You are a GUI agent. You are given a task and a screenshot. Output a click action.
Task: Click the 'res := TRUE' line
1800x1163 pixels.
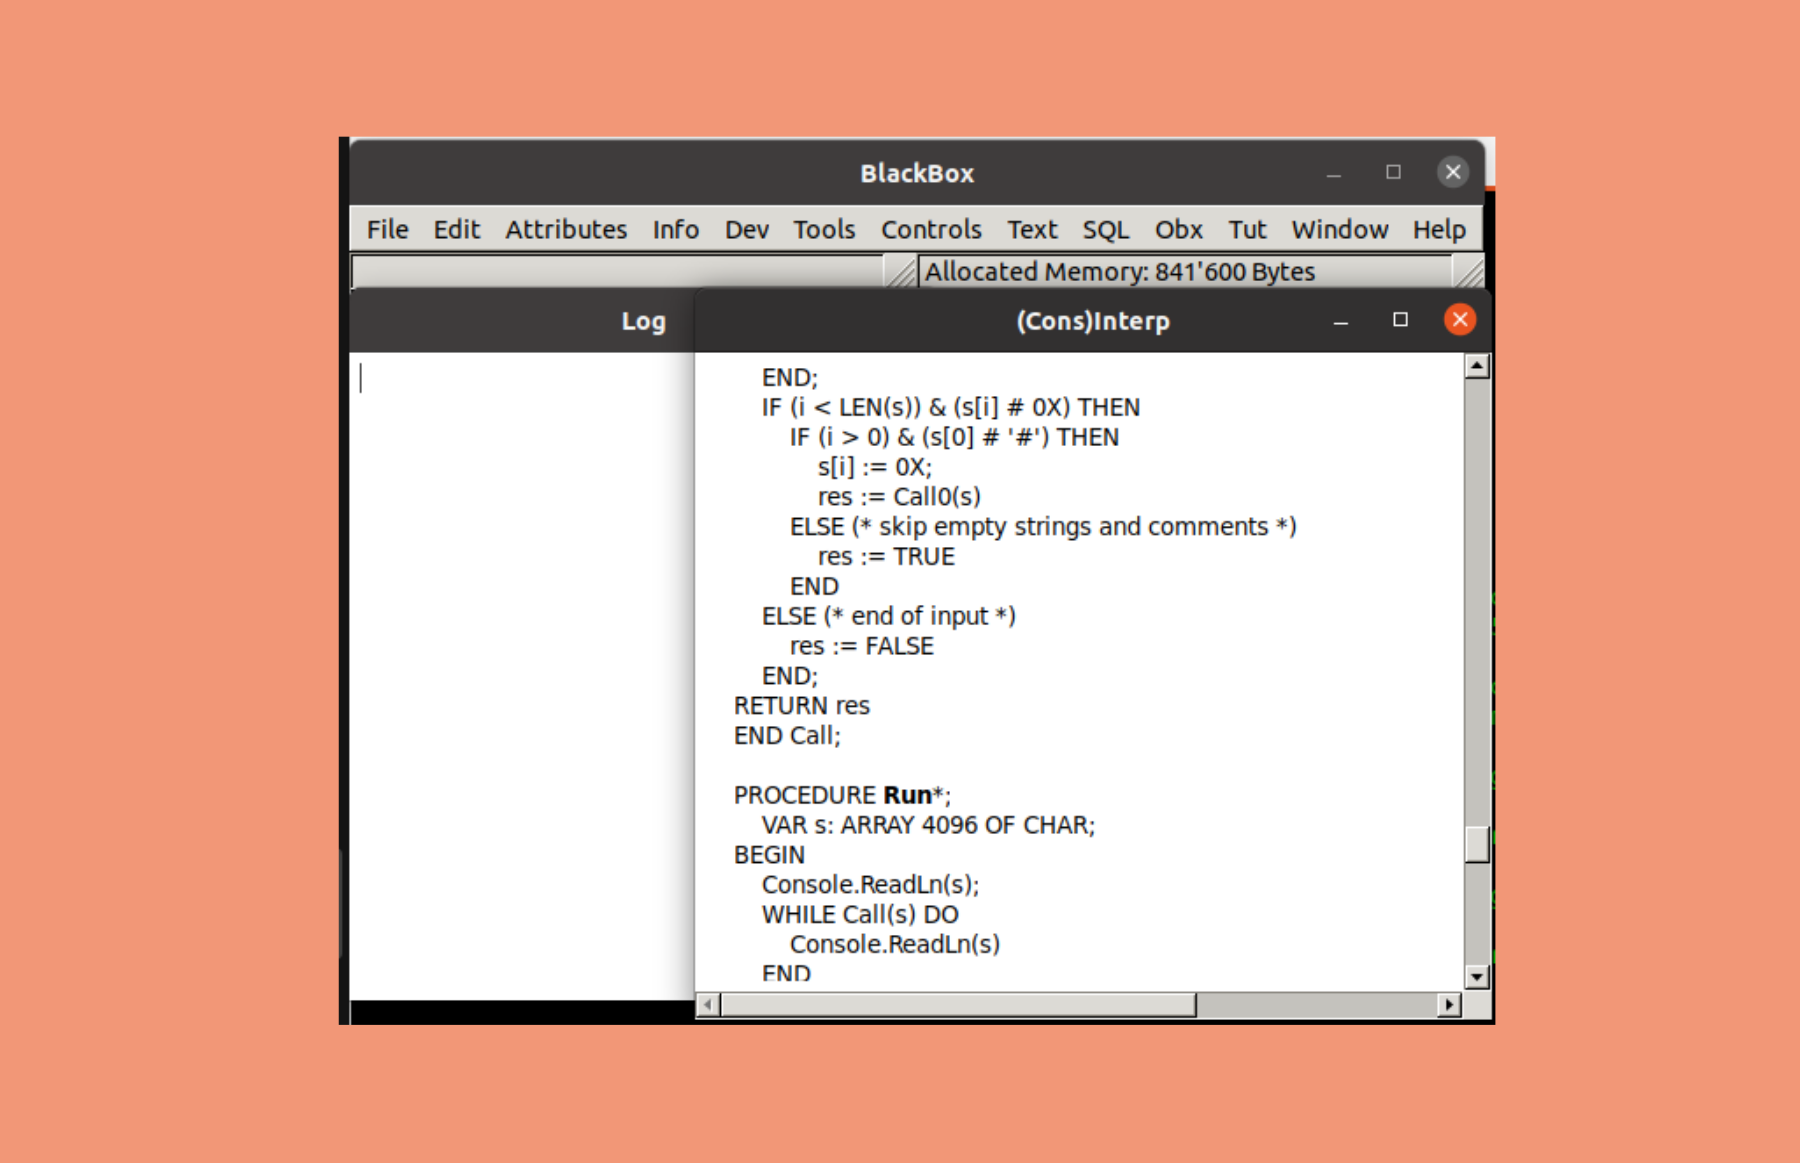[x=886, y=557]
